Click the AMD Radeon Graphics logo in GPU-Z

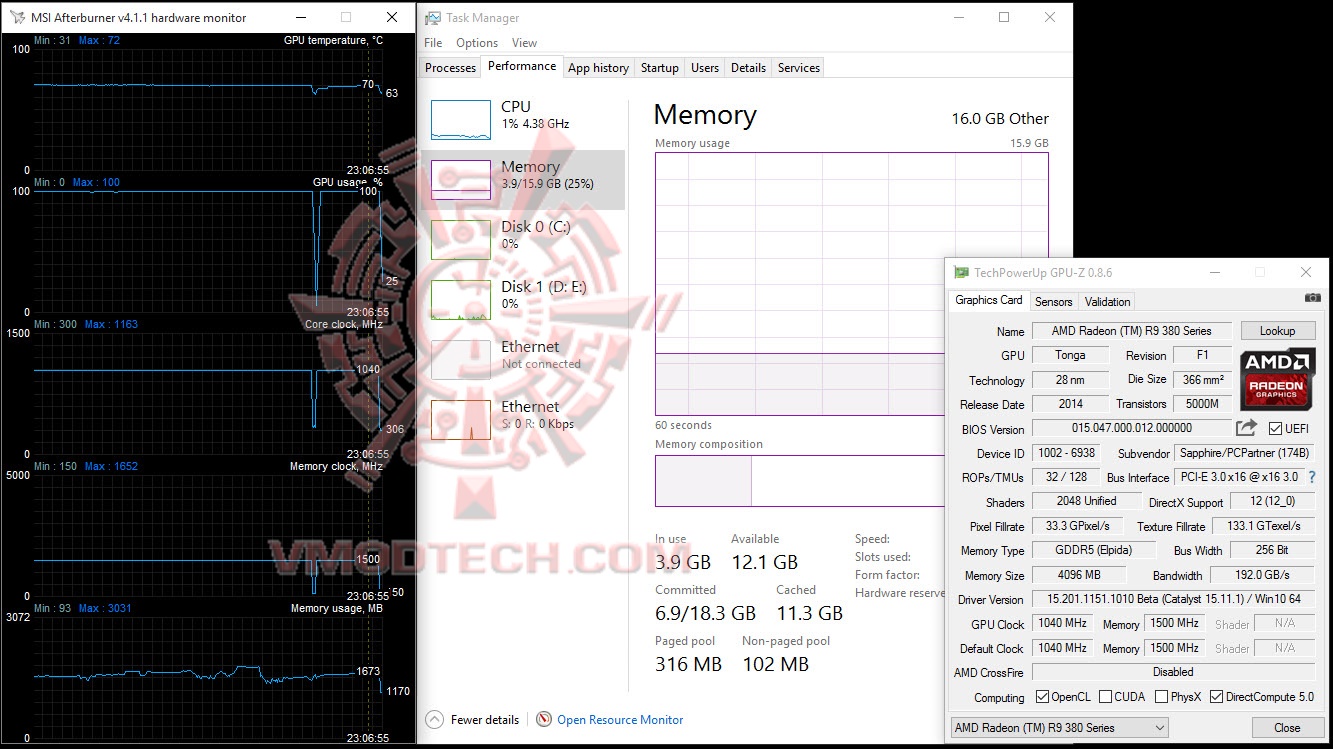coord(1277,380)
